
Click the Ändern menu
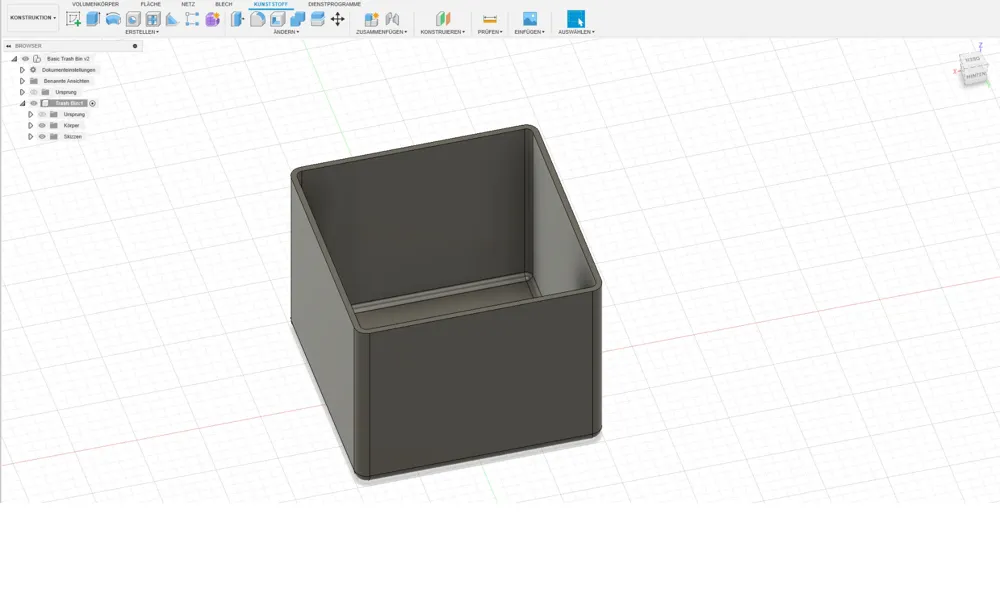284,31
